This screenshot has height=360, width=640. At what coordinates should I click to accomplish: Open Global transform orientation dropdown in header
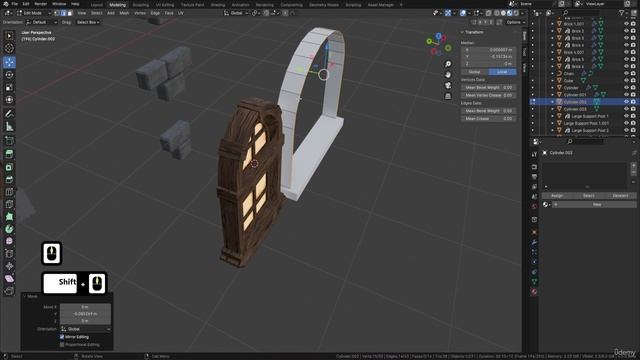[x=236, y=13]
